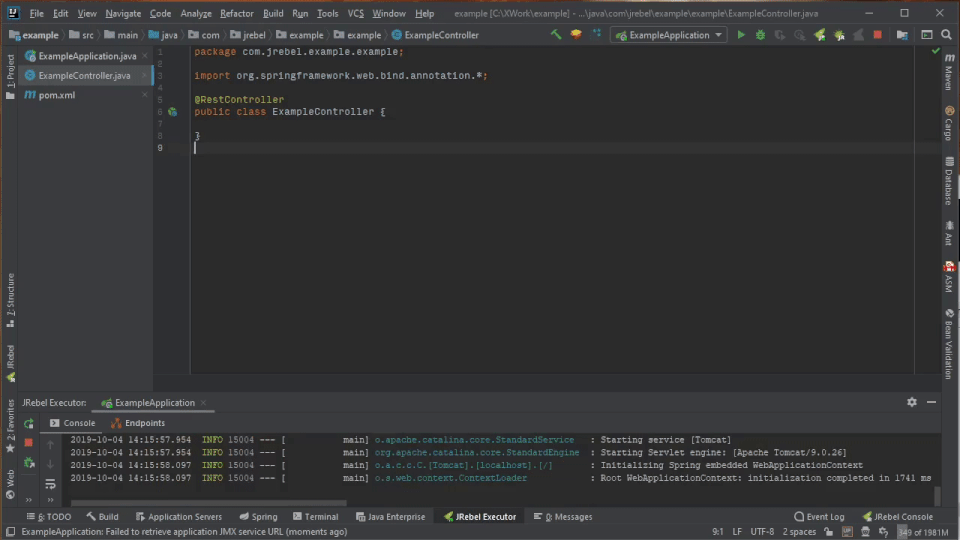The image size is (960, 540).
Task: Toggle the Favorites tool window
Action: [x=10, y=426]
